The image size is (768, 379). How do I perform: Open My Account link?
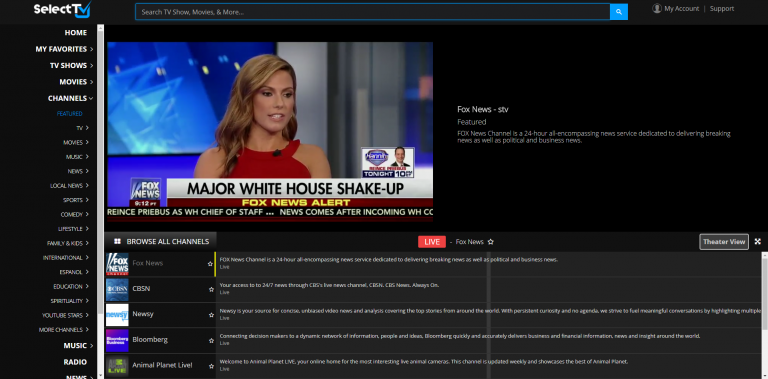[682, 8]
